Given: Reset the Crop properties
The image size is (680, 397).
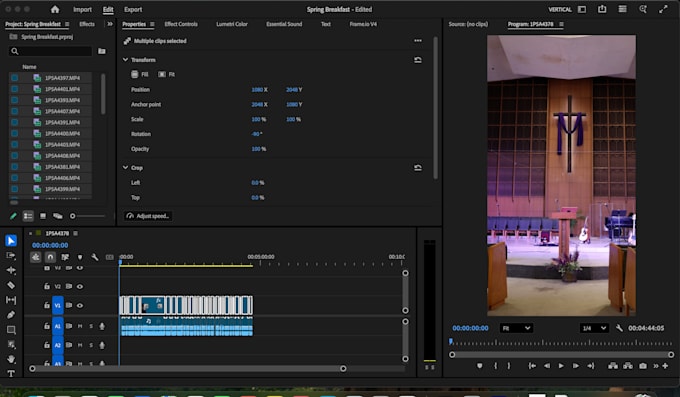Looking at the screenshot, I should (418, 167).
